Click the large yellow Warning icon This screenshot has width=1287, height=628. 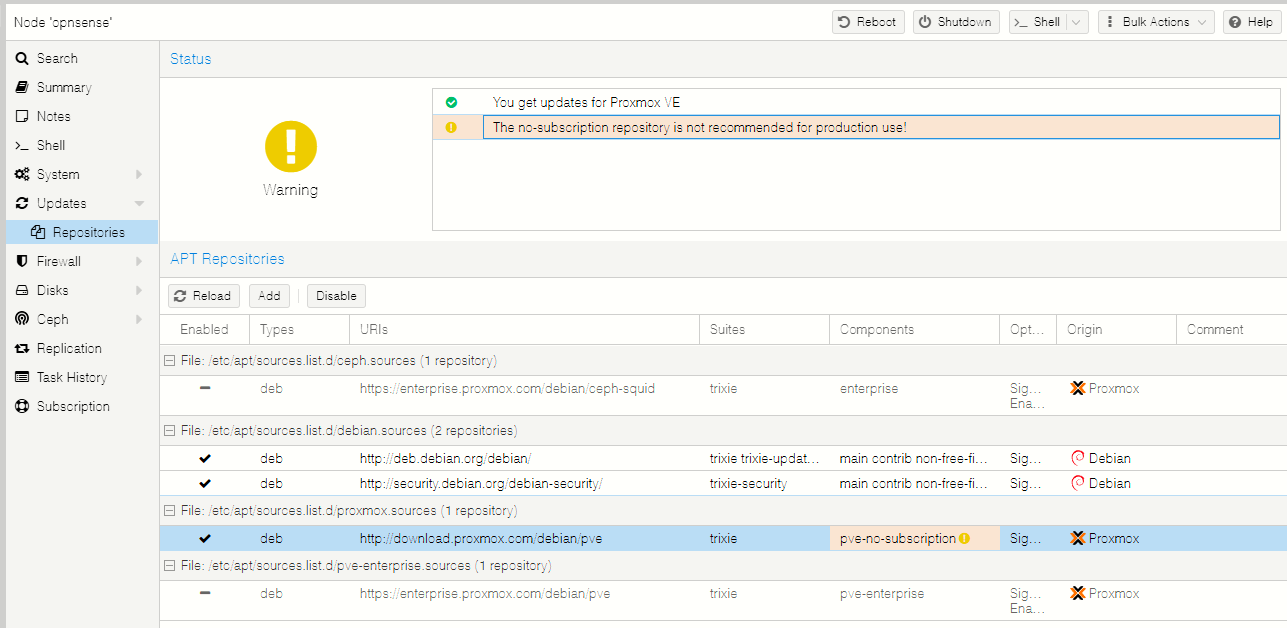(x=291, y=147)
